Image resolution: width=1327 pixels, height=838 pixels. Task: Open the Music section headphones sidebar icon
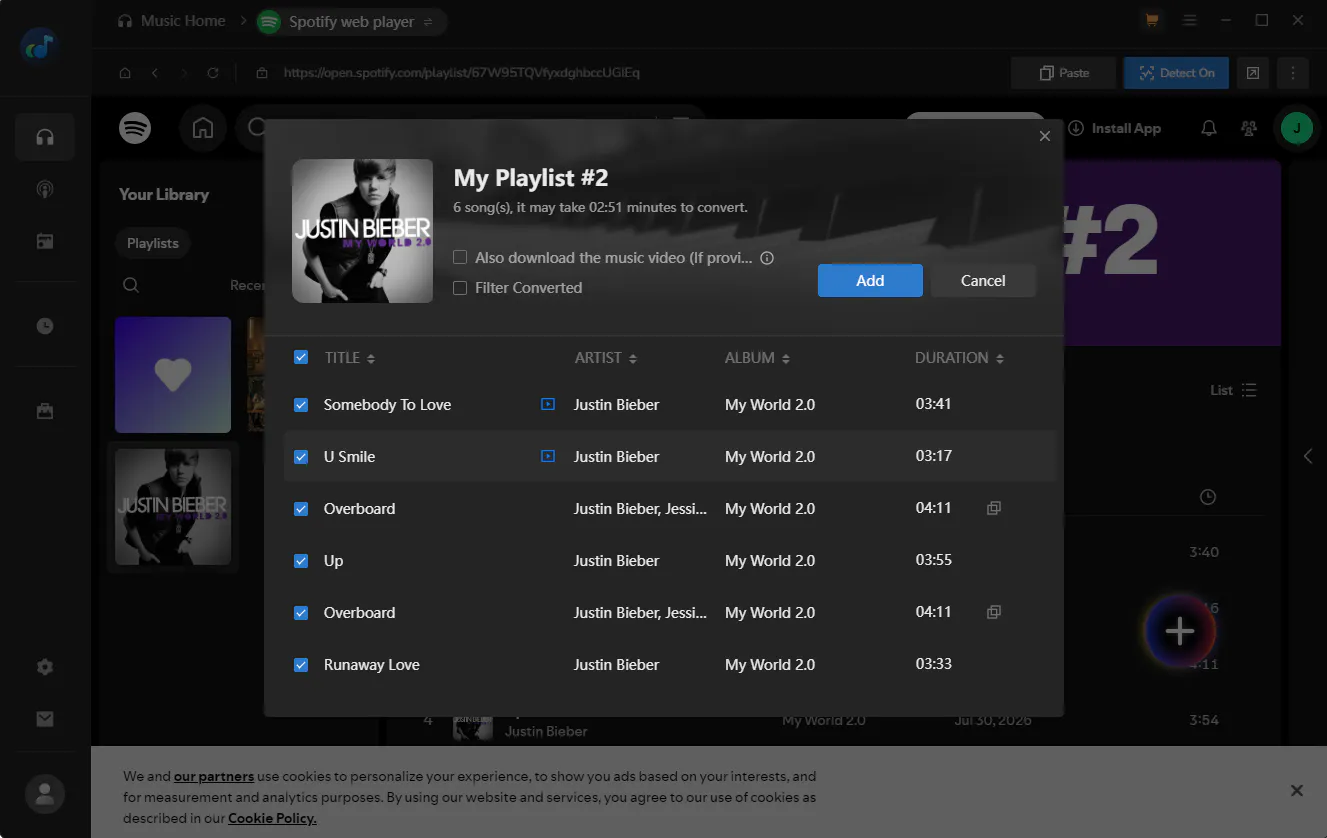[x=45, y=137]
